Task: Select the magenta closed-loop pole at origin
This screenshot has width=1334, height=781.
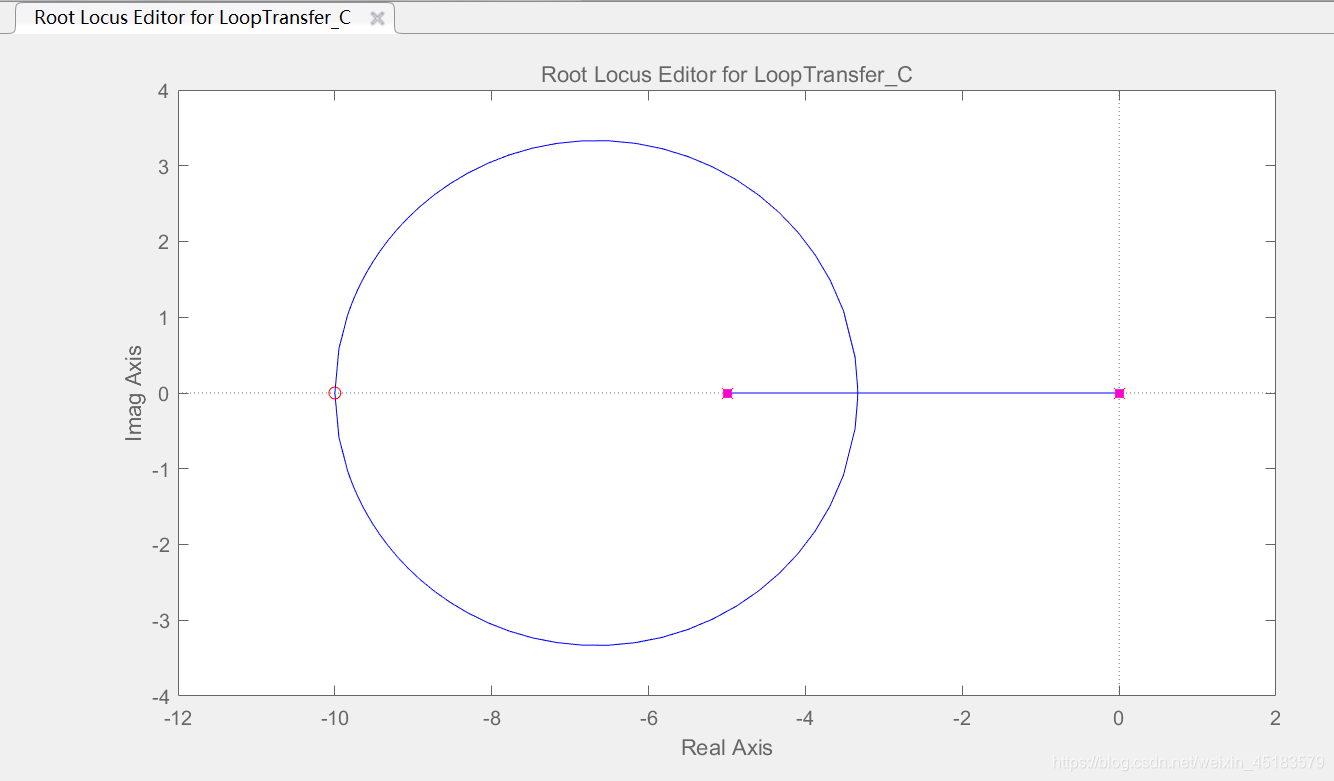Action: tap(1119, 393)
